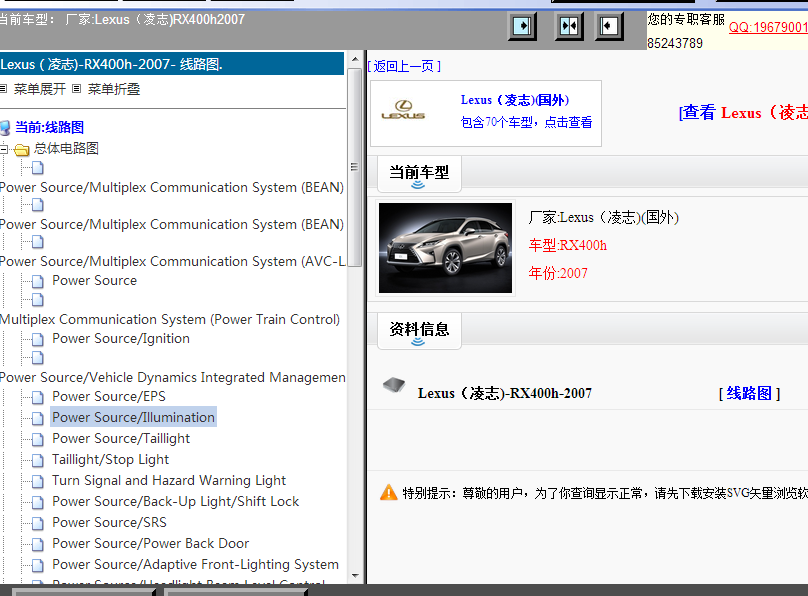The image size is (808, 596).
Task: Open Power Source/Vehicle Dynamics Integrated Management
Action: point(173,377)
